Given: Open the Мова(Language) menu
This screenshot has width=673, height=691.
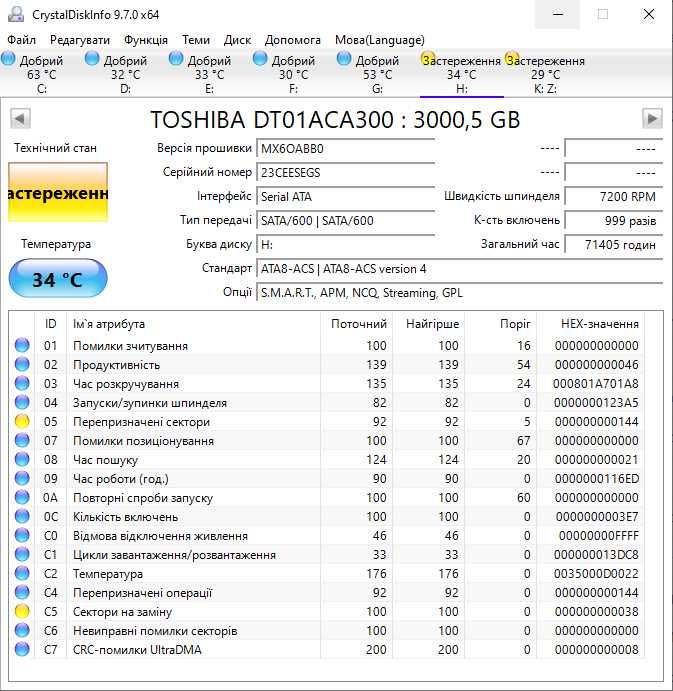Looking at the screenshot, I should [x=379, y=40].
